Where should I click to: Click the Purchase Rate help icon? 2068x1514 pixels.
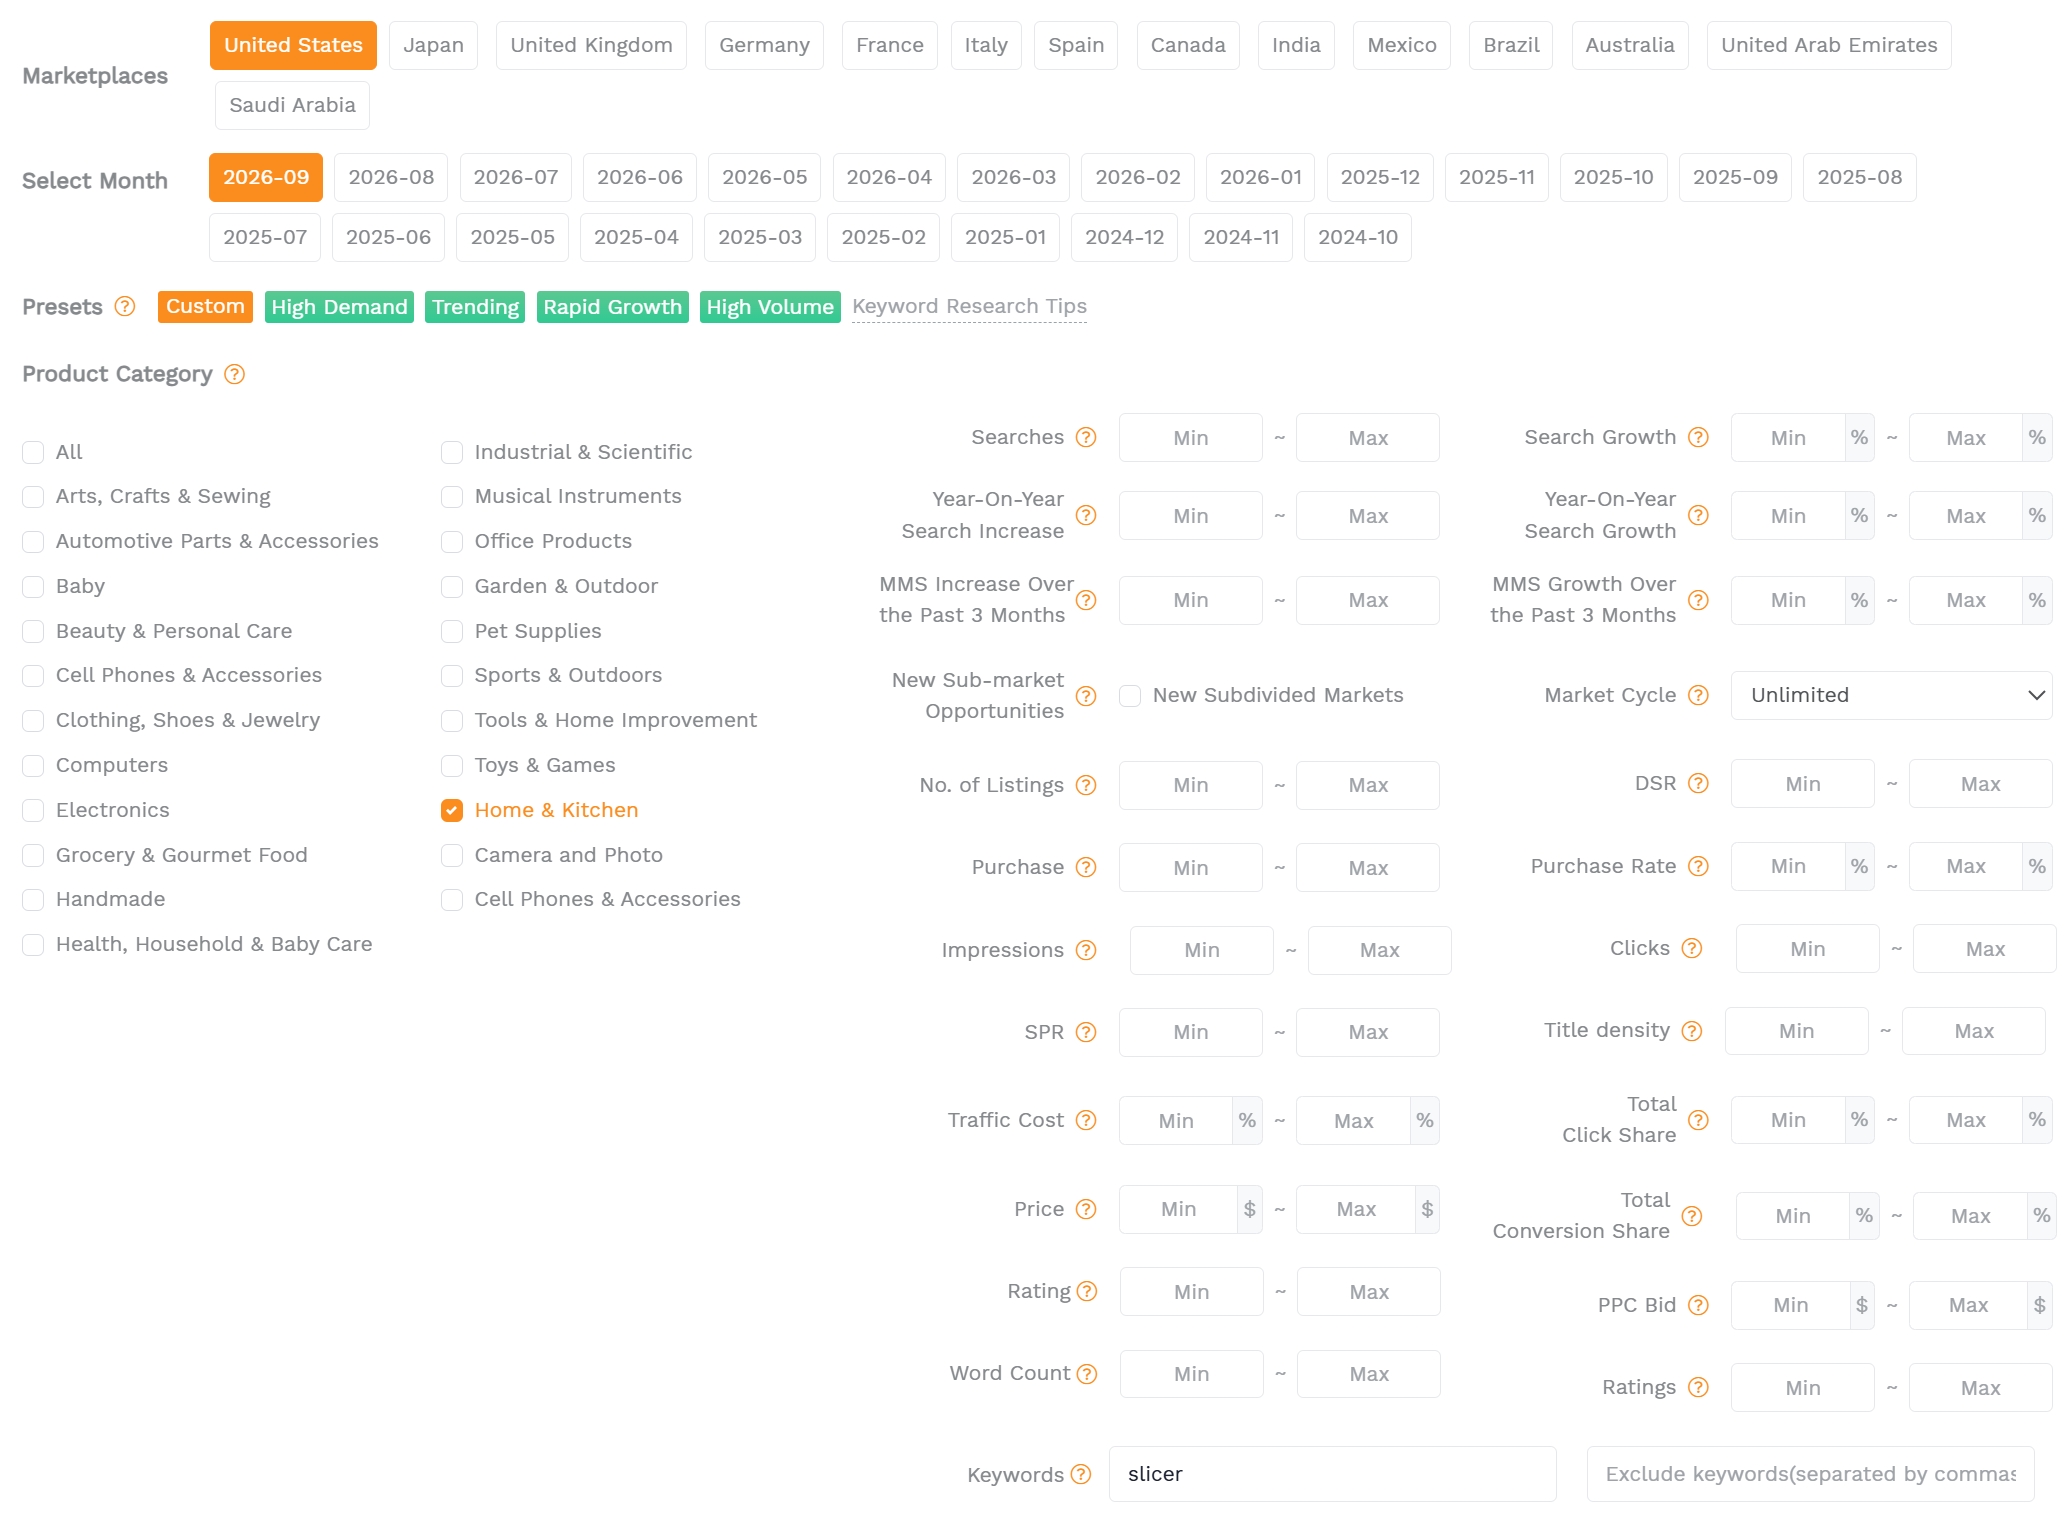1698,866
